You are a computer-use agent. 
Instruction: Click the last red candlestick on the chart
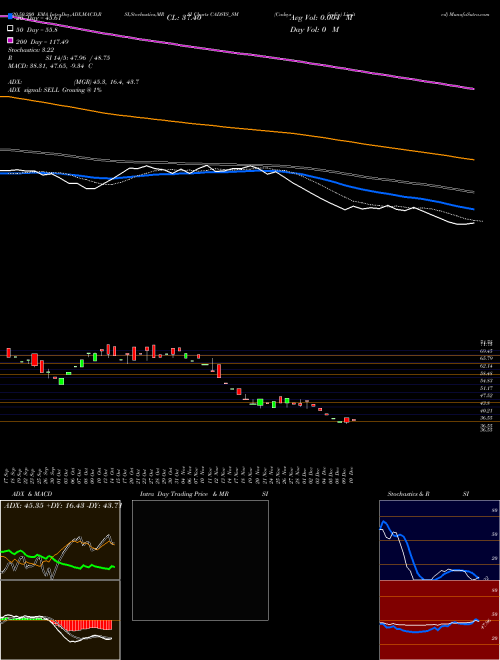pyautogui.click(x=354, y=420)
